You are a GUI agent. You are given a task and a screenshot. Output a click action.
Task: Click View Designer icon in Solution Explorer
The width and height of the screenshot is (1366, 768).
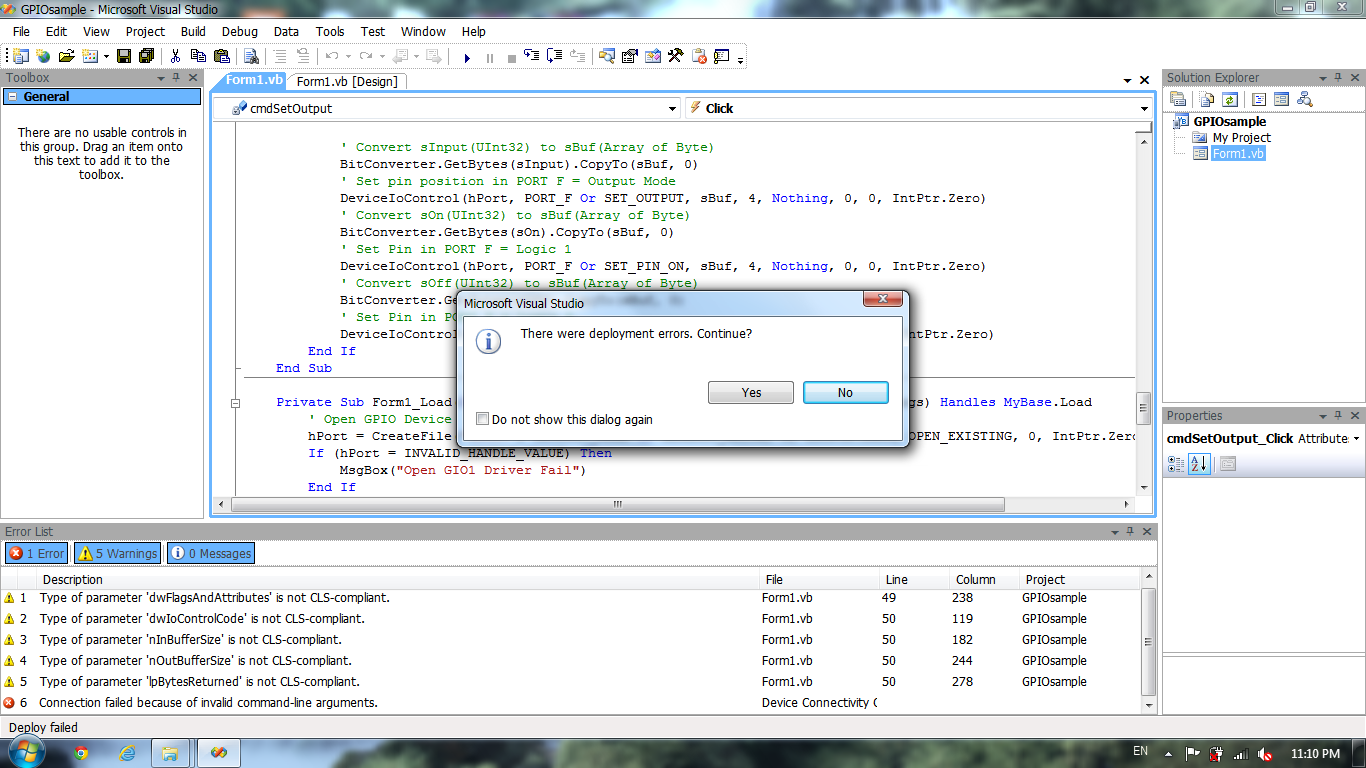(1281, 99)
